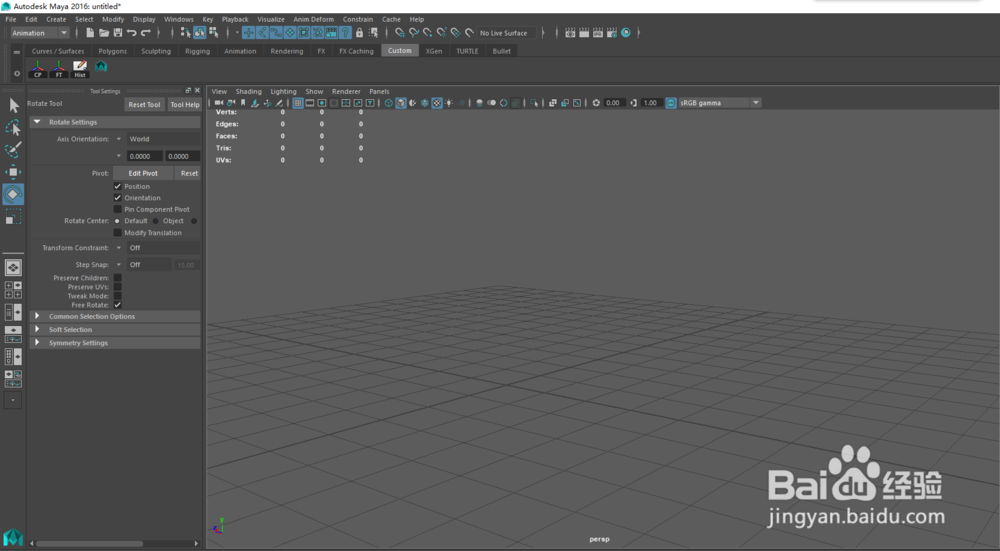This screenshot has width=1000, height=551.
Task: Select Object rotate center radio button
Action: [156, 221]
